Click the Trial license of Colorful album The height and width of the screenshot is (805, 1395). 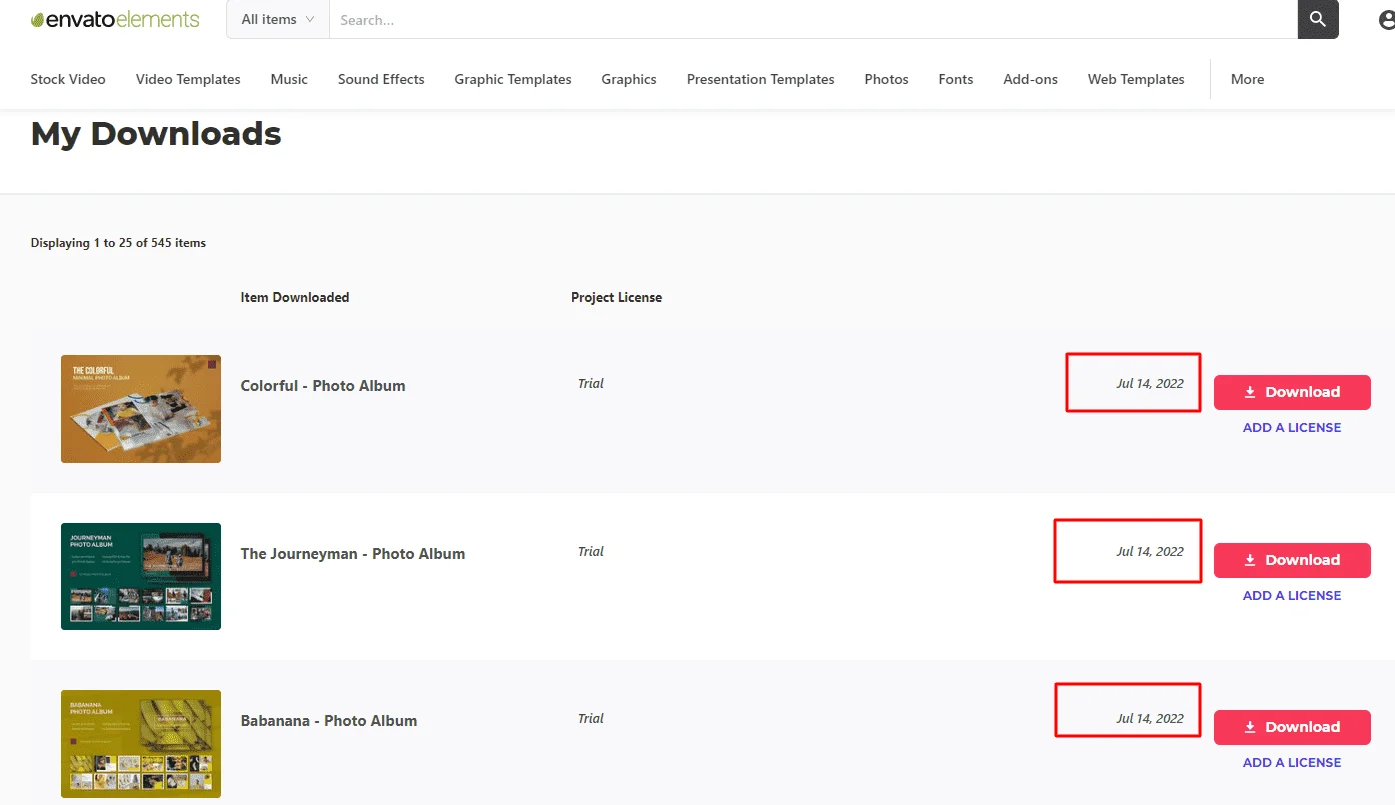coord(591,383)
